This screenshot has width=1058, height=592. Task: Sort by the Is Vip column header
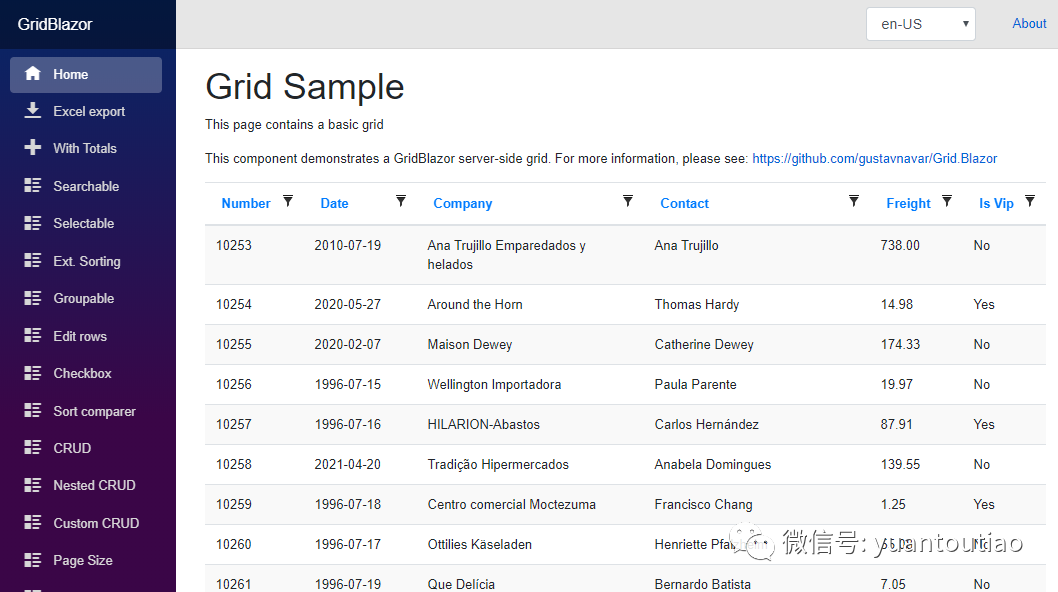pyautogui.click(x=996, y=203)
